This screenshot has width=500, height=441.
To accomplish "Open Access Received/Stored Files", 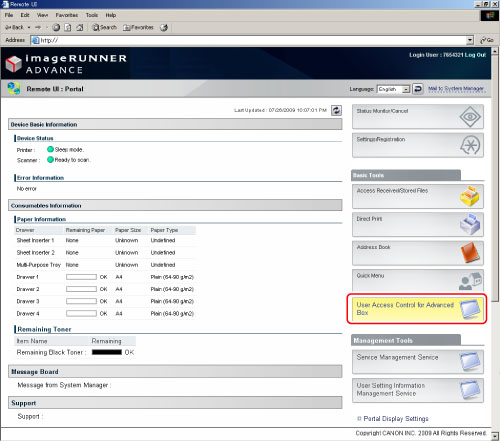I will pos(418,197).
